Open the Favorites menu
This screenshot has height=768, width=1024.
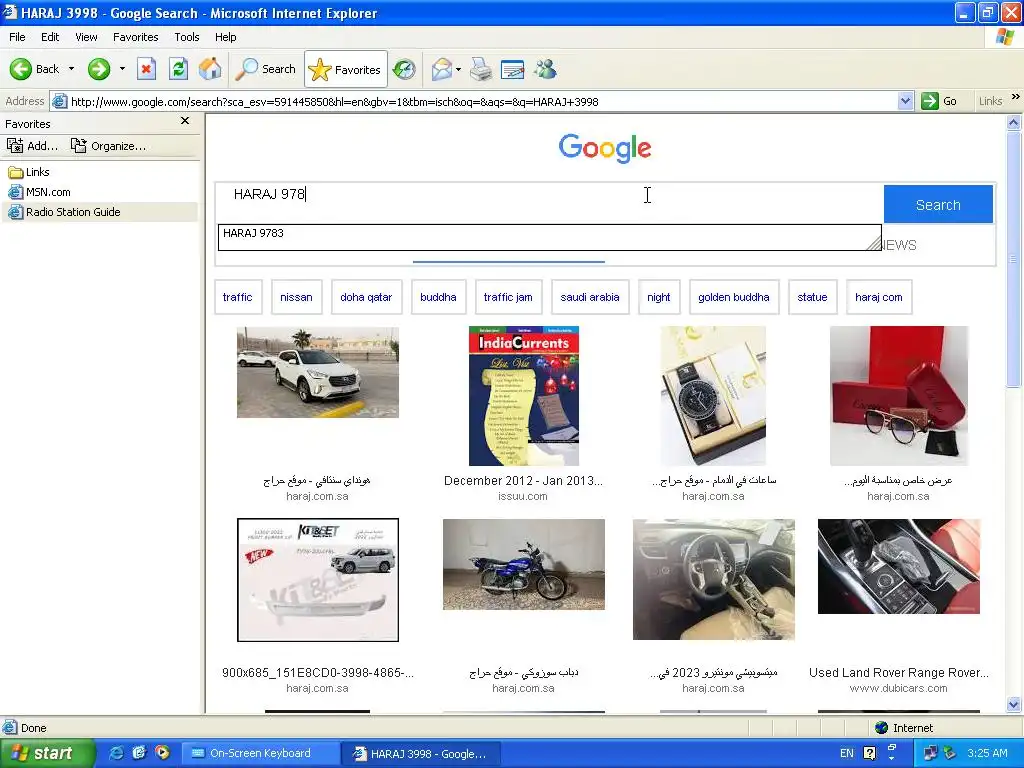tap(135, 37)
